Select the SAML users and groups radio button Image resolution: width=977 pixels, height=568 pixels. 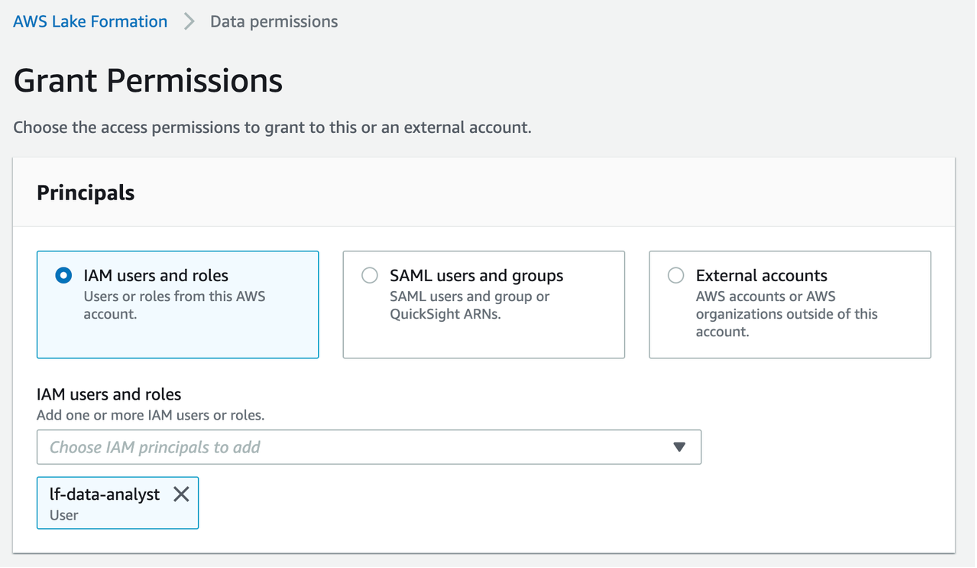point(370,276)
